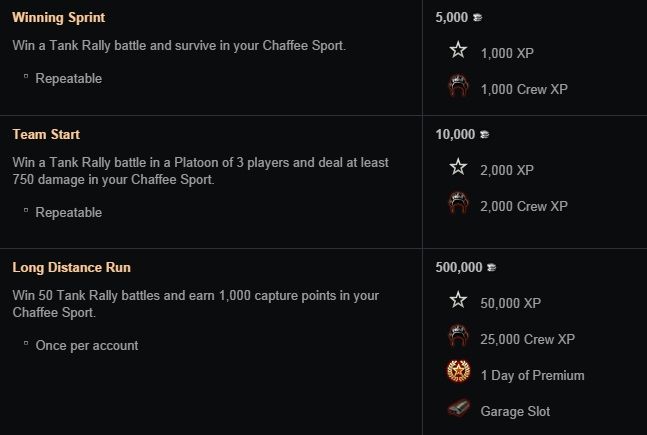Click the credits icon next to 10,000

coord(483,135)
